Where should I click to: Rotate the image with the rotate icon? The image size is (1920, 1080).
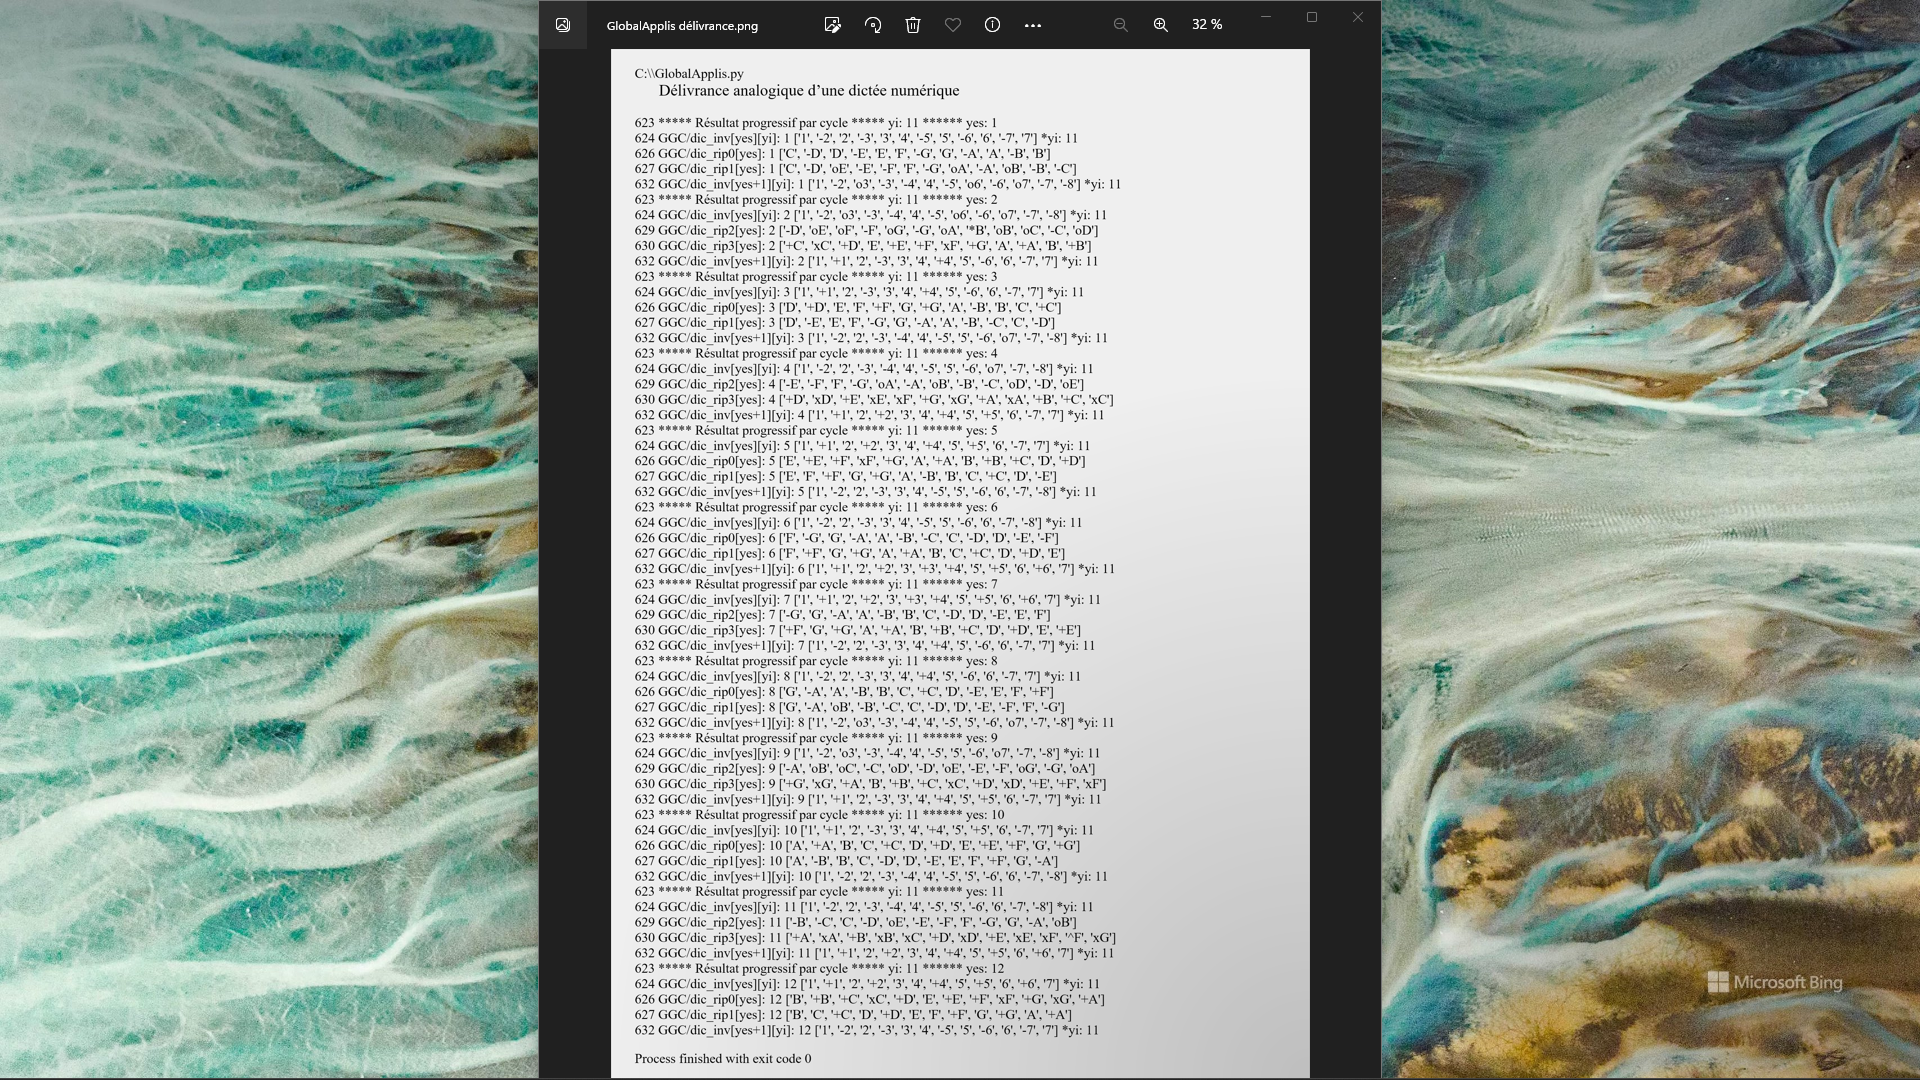pyautogui.click(x=873, y=25)
